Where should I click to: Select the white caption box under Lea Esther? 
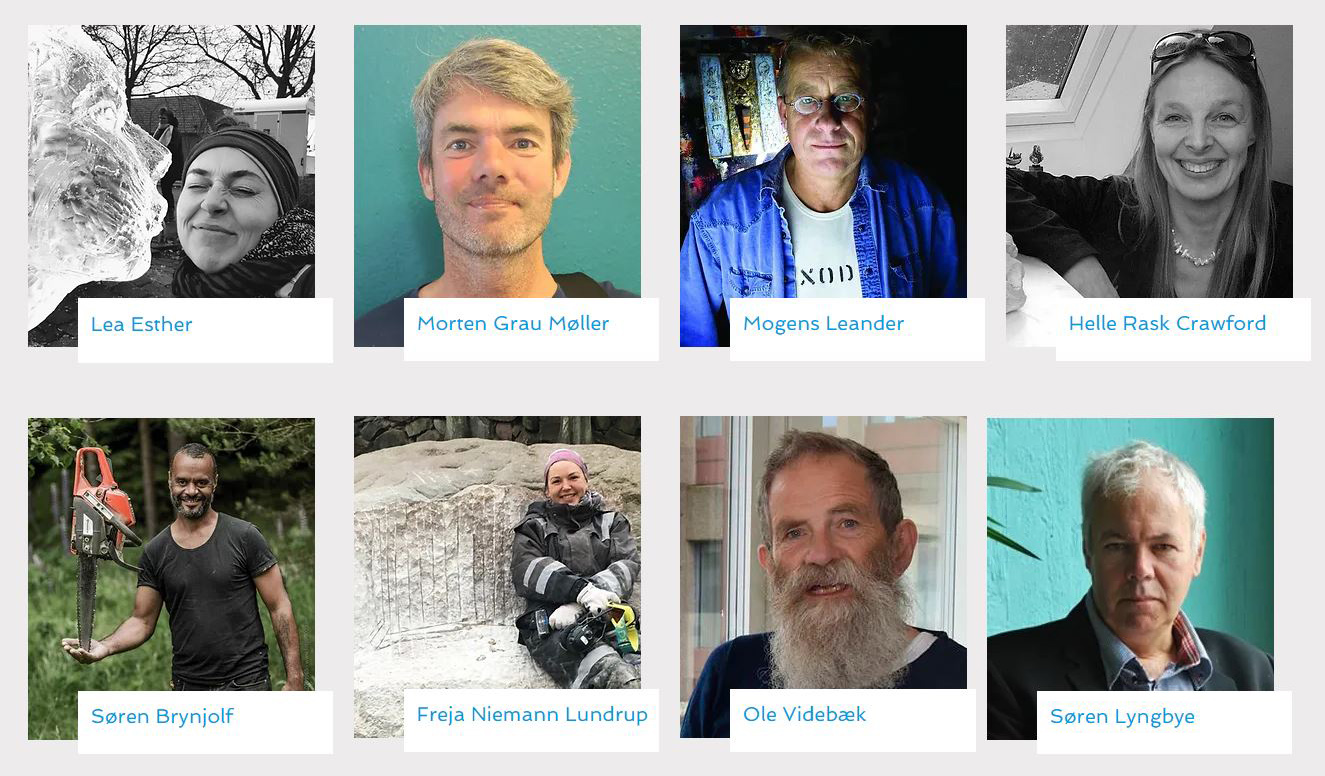point(205,330)
